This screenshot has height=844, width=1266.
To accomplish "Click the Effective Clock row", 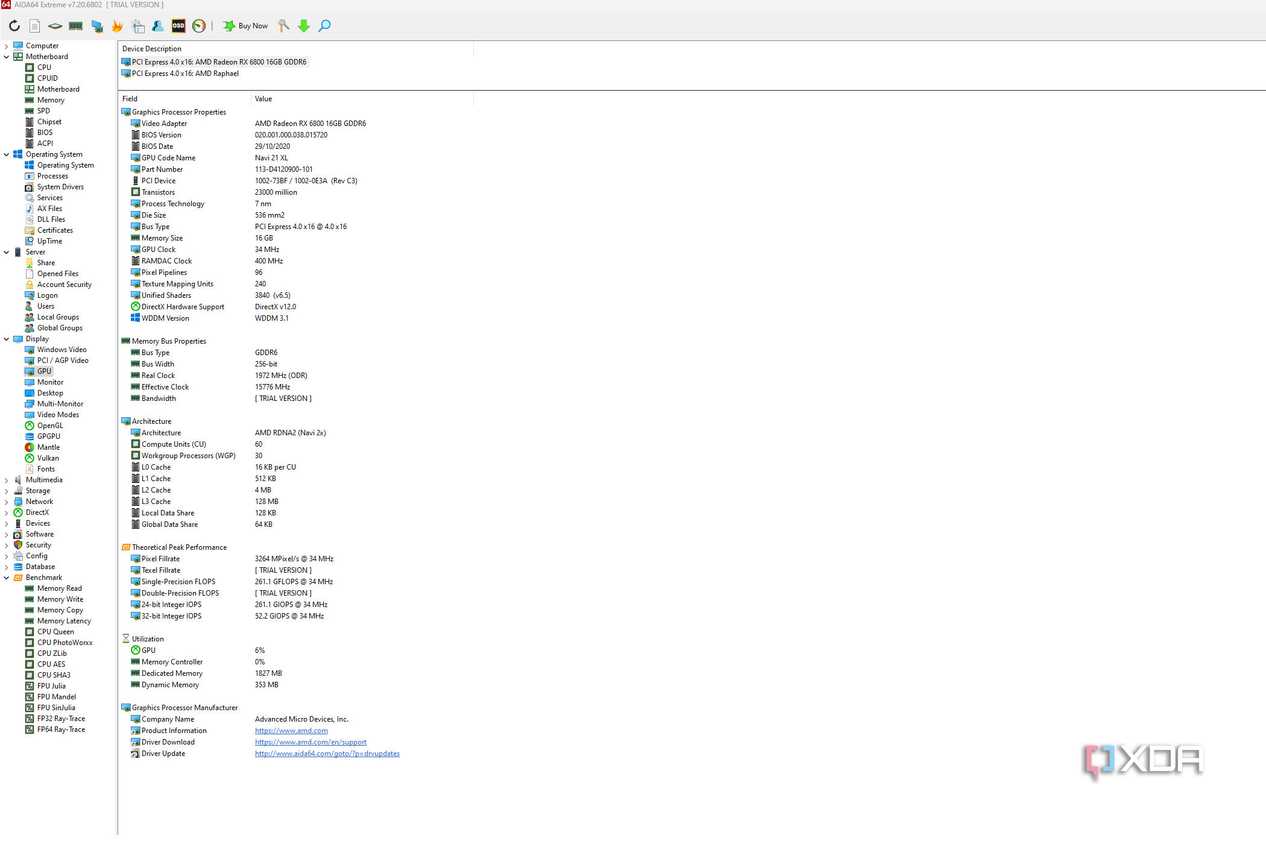I will point(210,387).
